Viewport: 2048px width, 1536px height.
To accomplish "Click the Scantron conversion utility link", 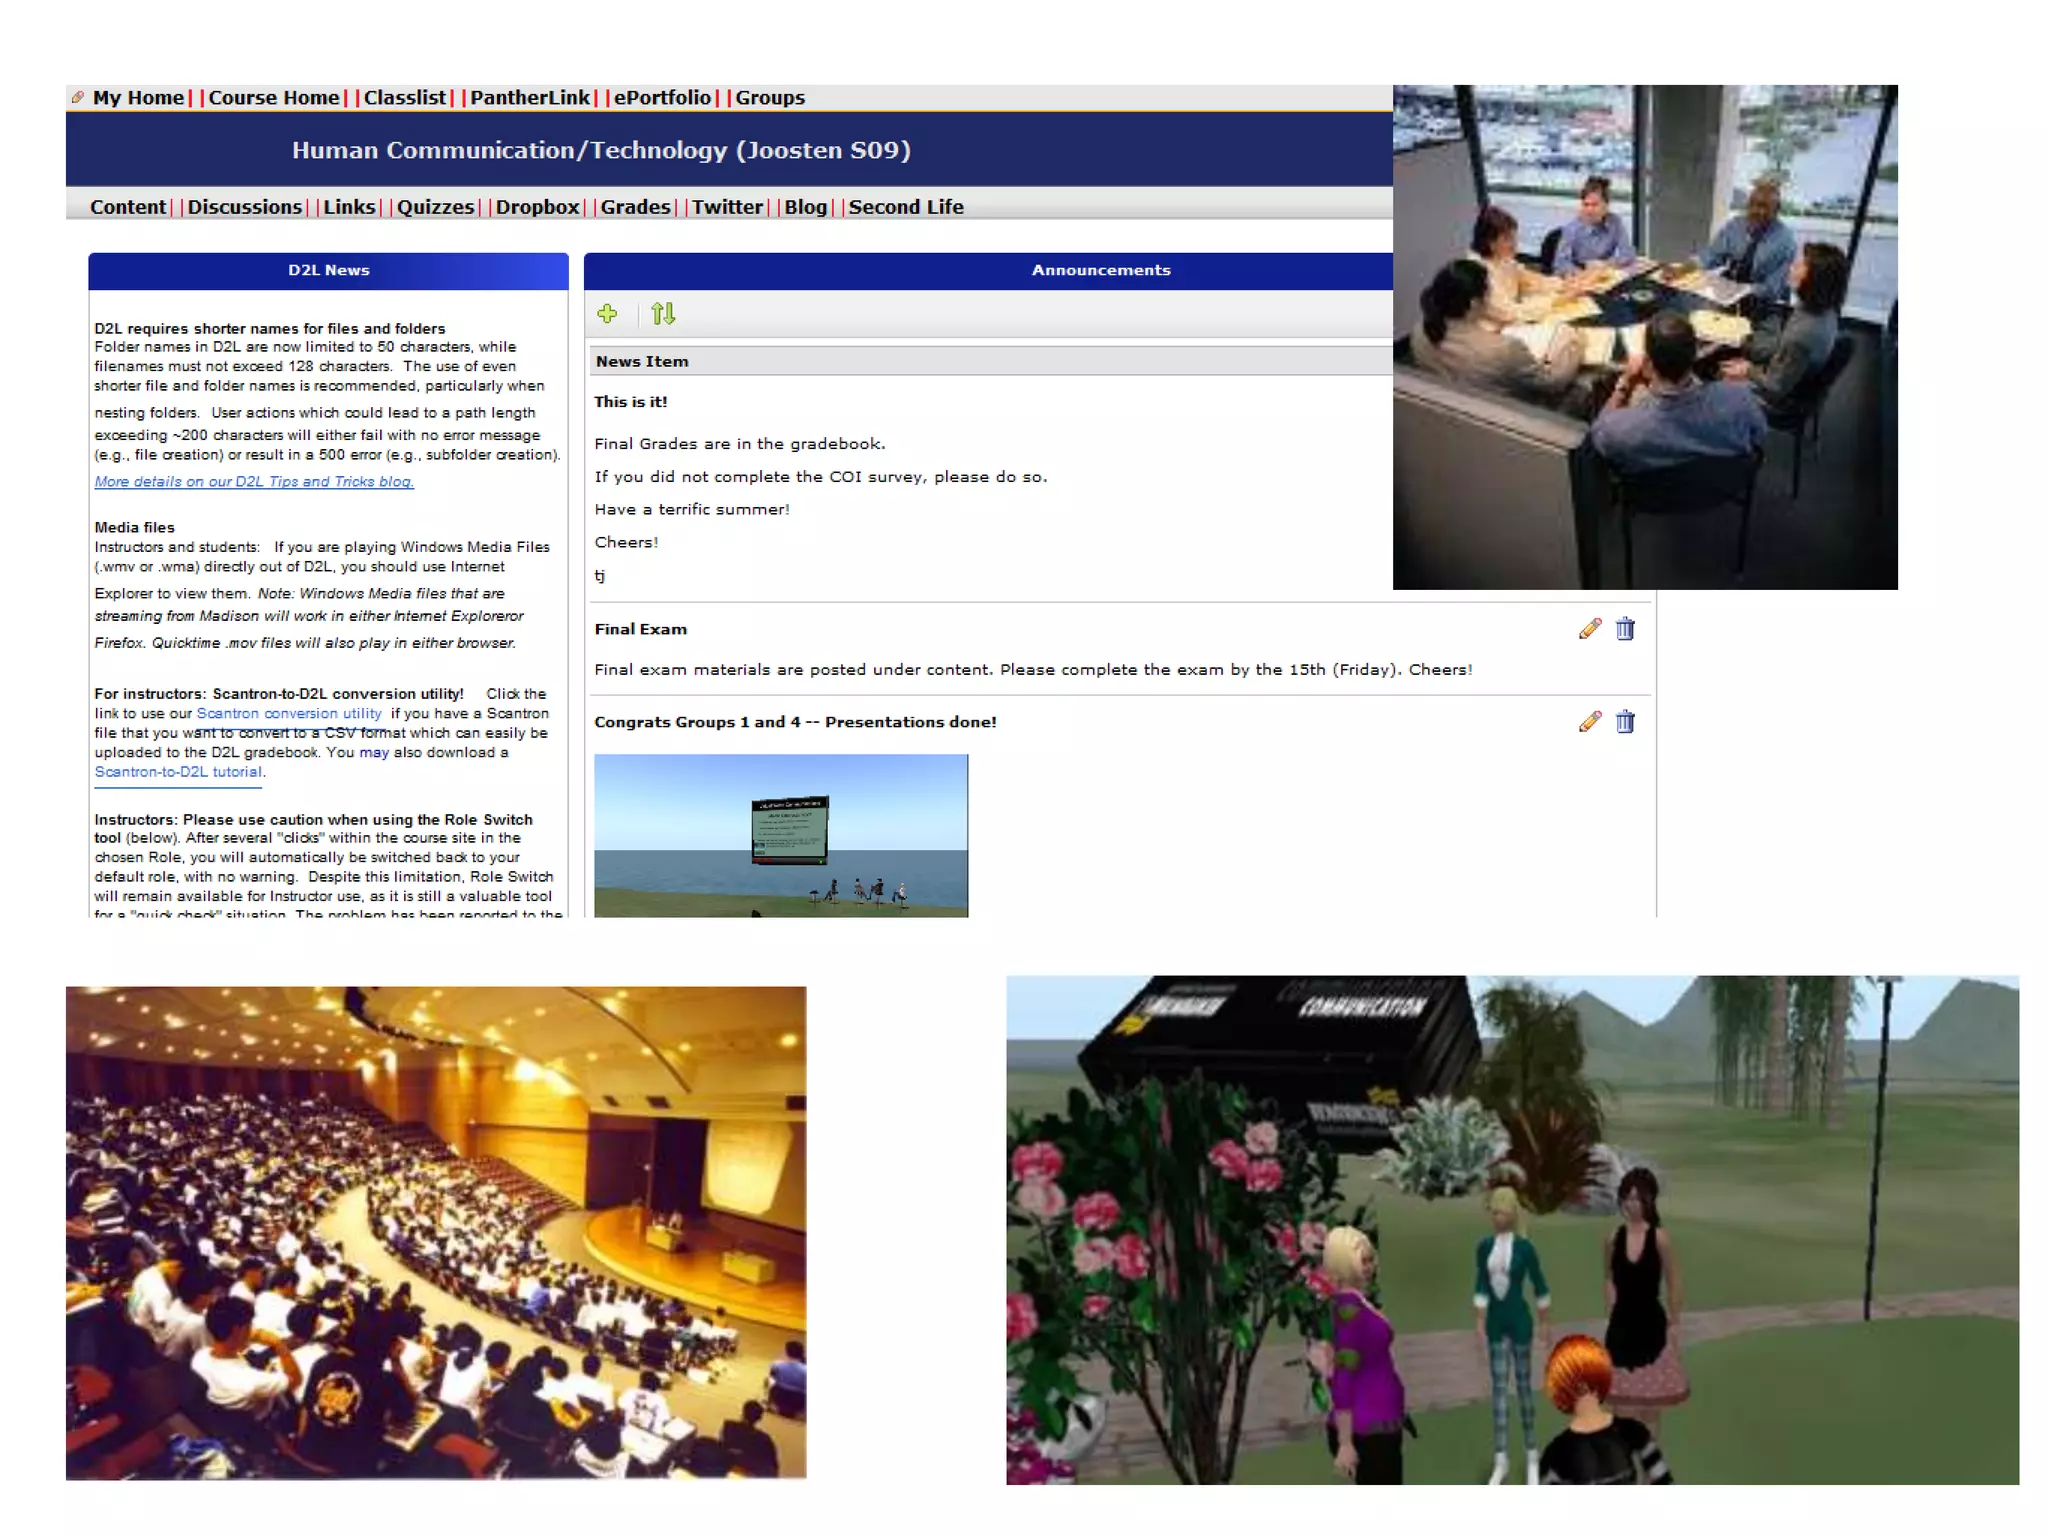I will [x=289, y=714].
